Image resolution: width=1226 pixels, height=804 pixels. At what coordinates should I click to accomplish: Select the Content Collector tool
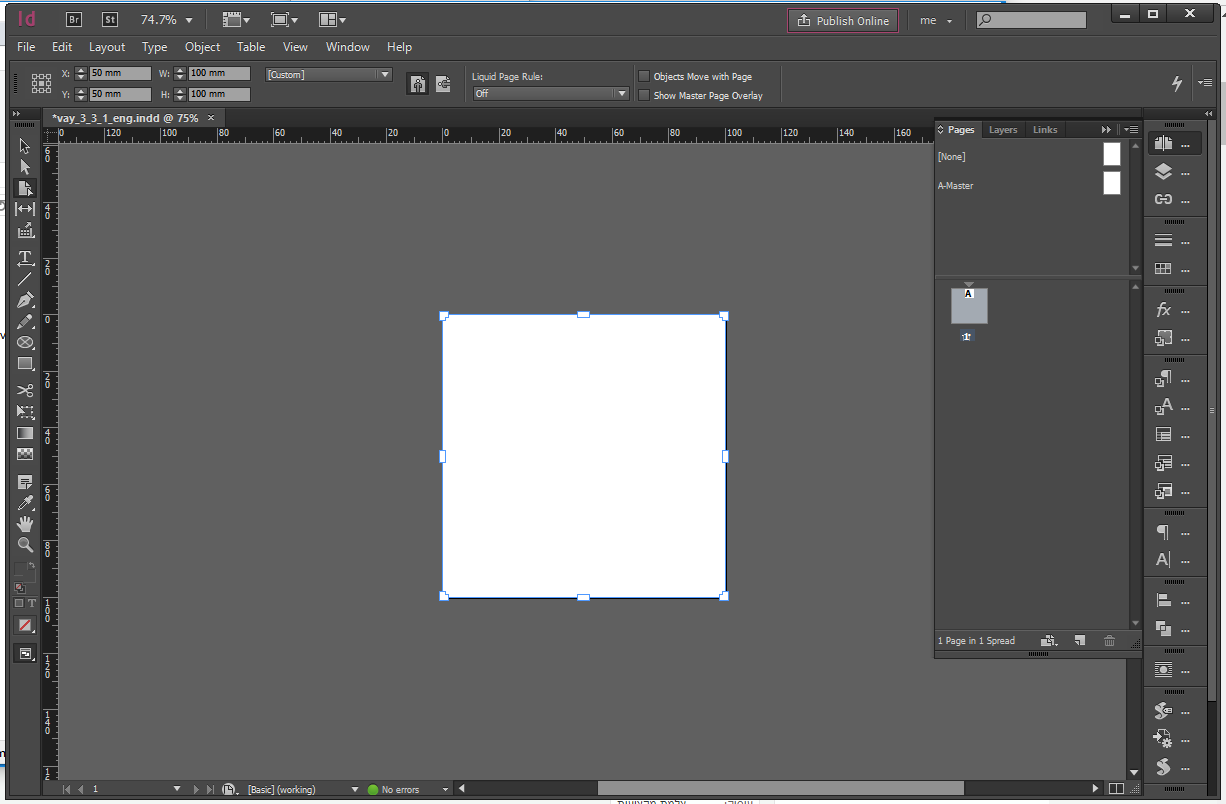pos(25,230)
